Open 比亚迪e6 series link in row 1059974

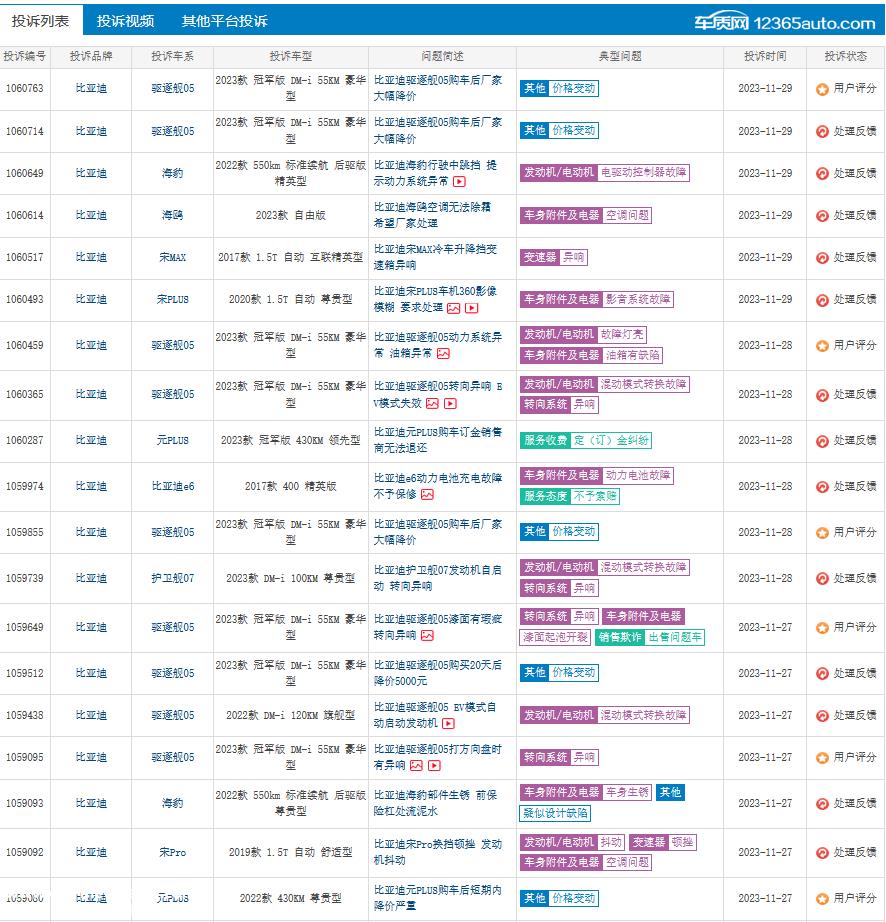pyautogui.click(x=172, y=486)
